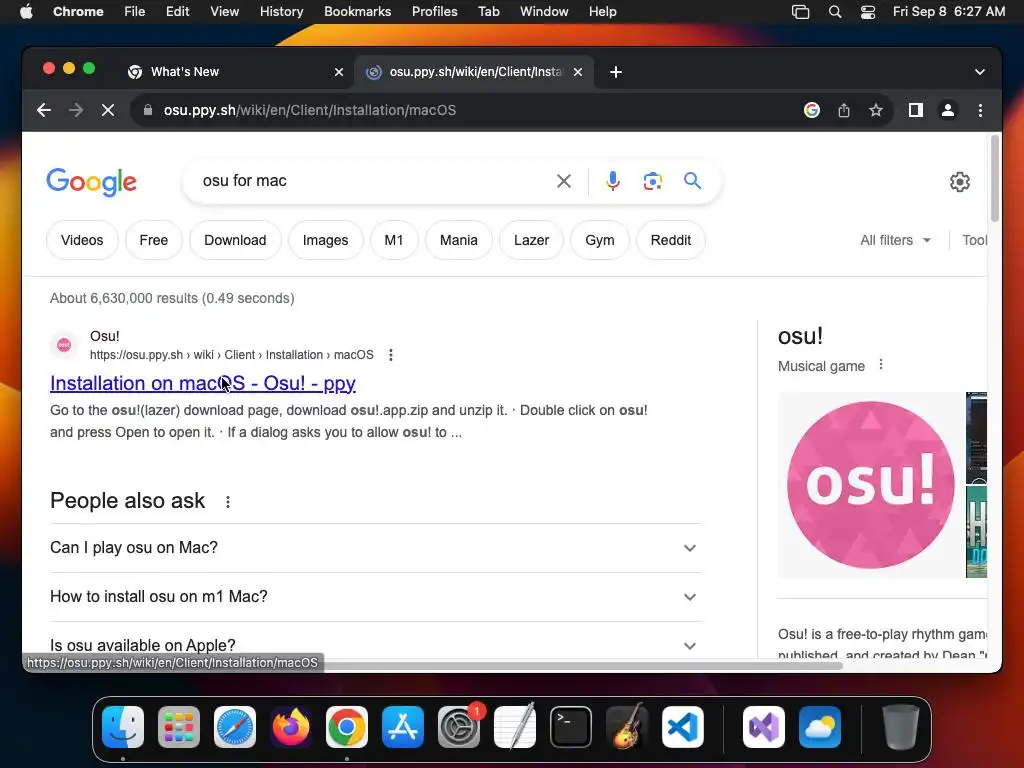The image size is (1024, 768).
Task: Open the Window menu
Action: 544,12
